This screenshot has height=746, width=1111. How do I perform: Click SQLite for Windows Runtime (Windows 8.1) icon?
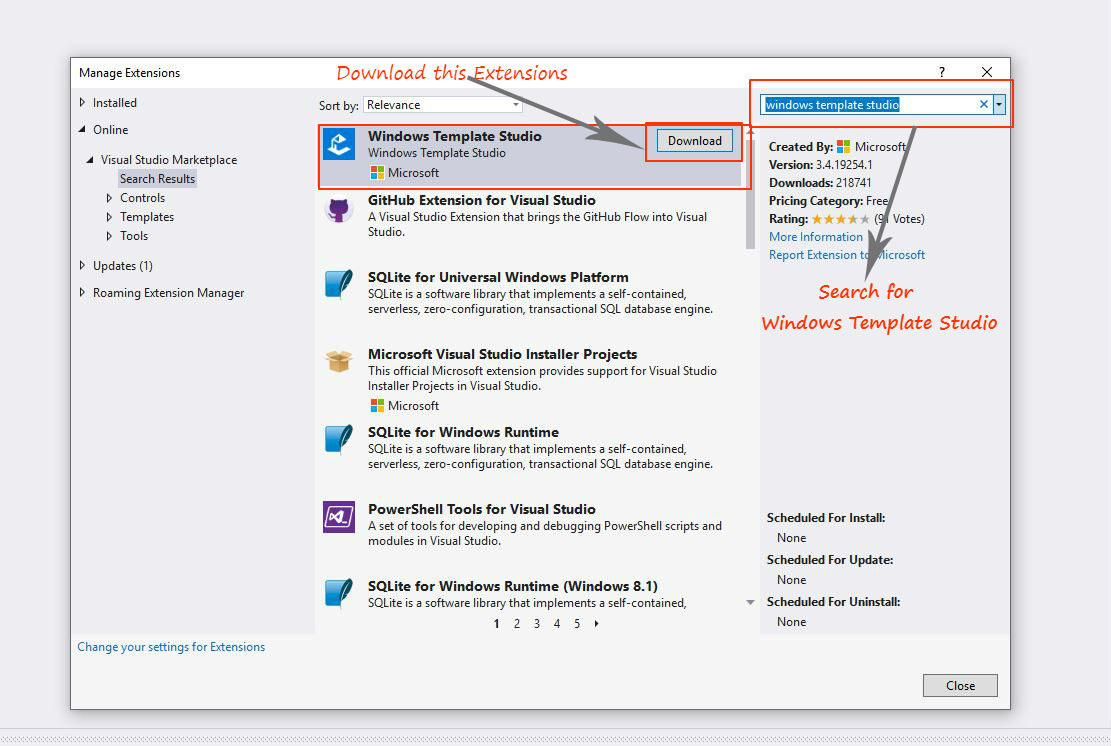(x=339, y=594)
